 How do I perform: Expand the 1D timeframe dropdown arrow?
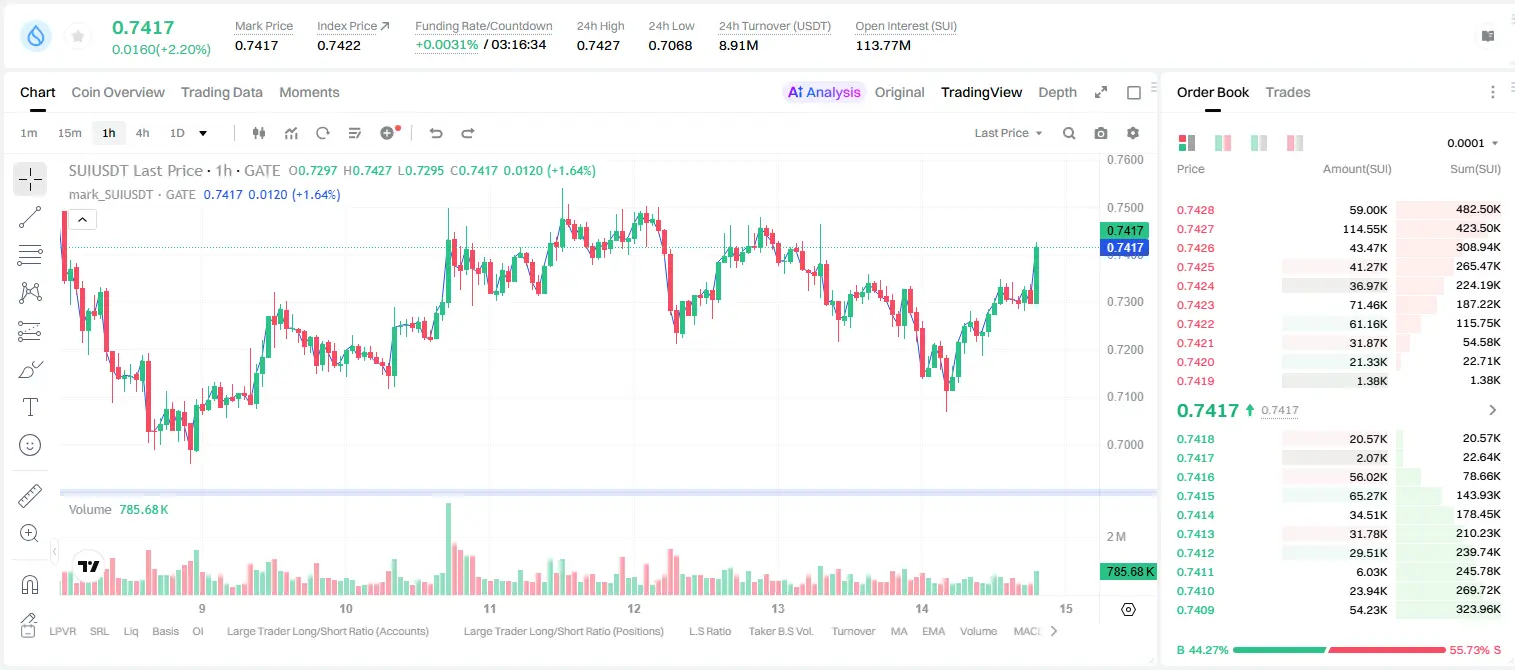point(203,133)
